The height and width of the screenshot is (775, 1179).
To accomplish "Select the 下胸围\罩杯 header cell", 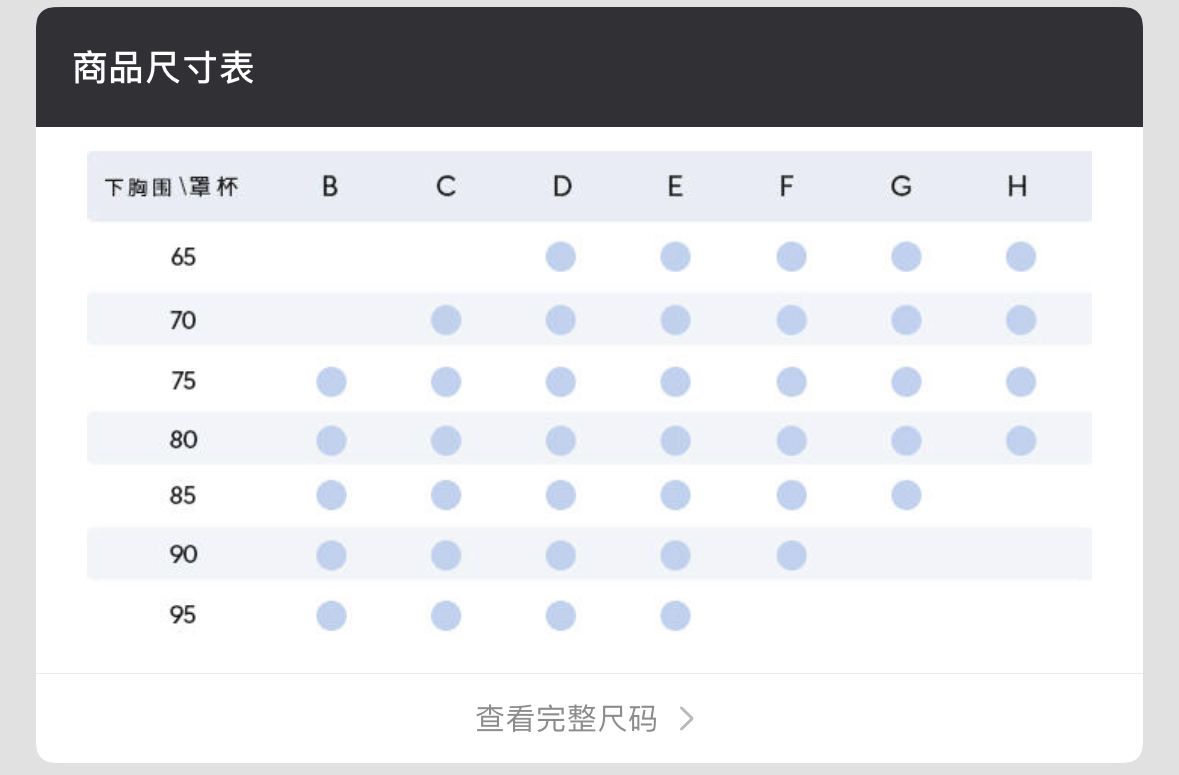I will [171, 187].
